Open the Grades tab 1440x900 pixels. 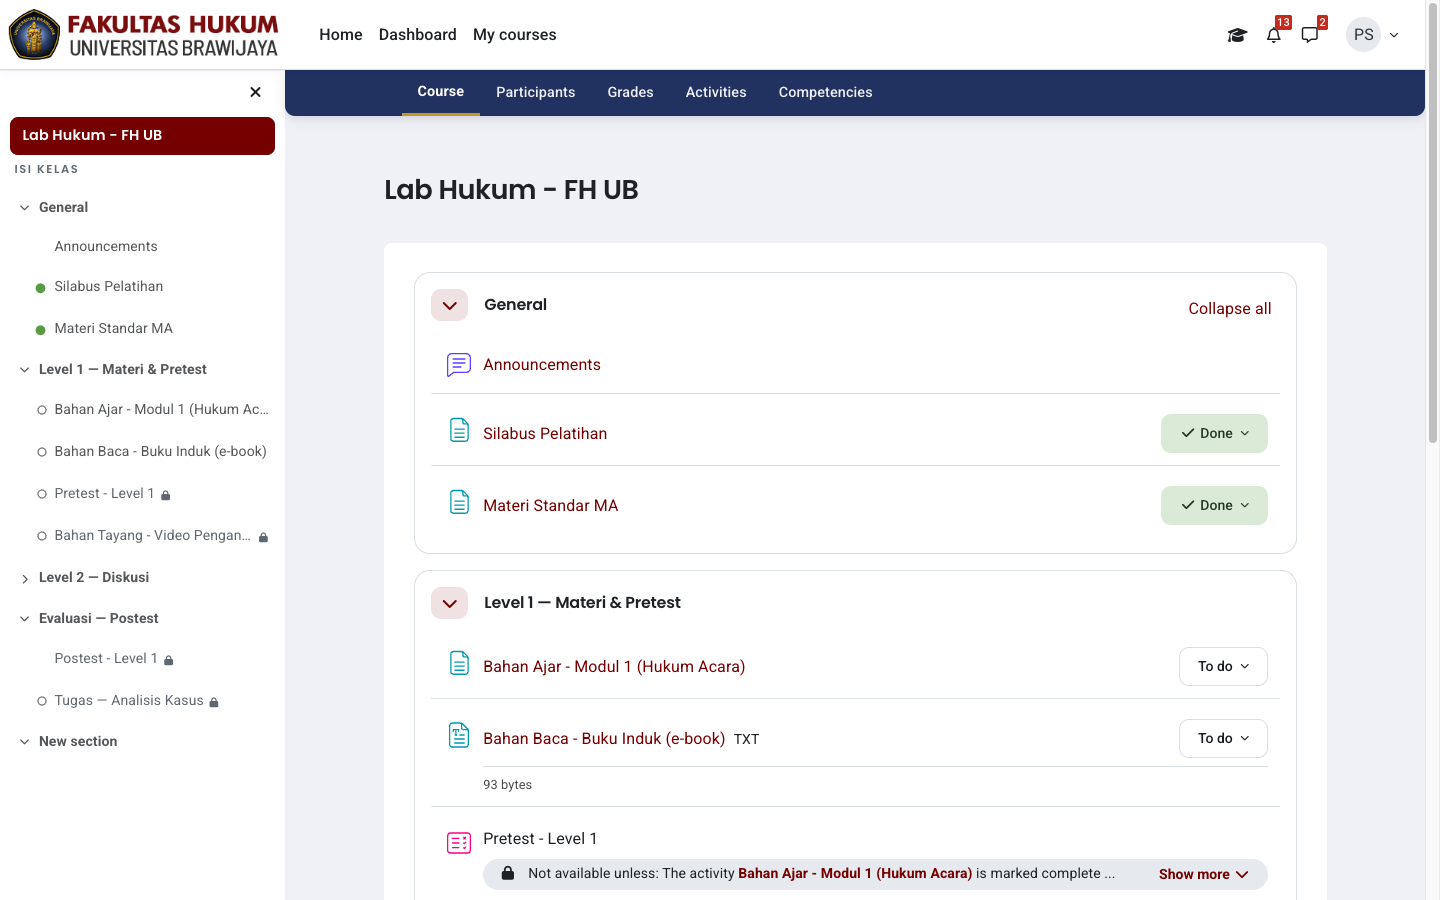pyautogui.click(x=630, y=92)
